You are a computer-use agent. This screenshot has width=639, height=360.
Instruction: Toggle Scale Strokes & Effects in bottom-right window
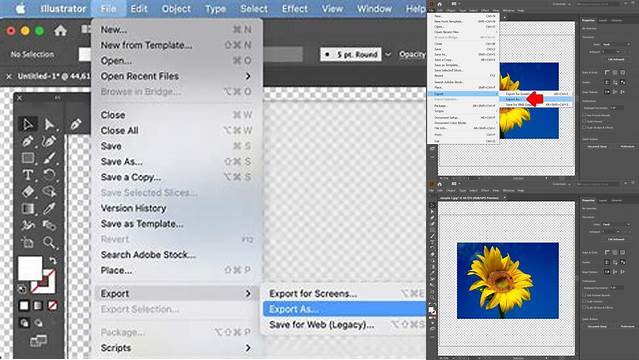pyautogui.click(x=585, y=307)
